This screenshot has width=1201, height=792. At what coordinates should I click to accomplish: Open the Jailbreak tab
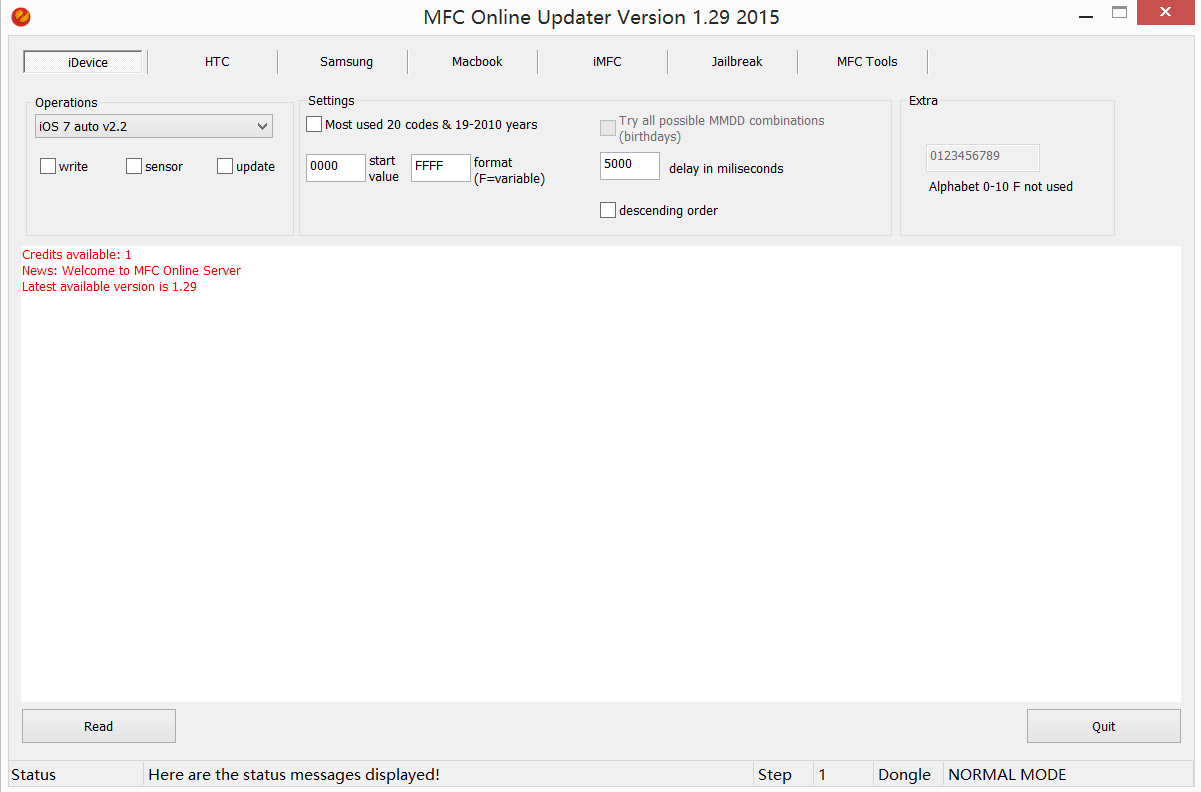tap(737, 62)
